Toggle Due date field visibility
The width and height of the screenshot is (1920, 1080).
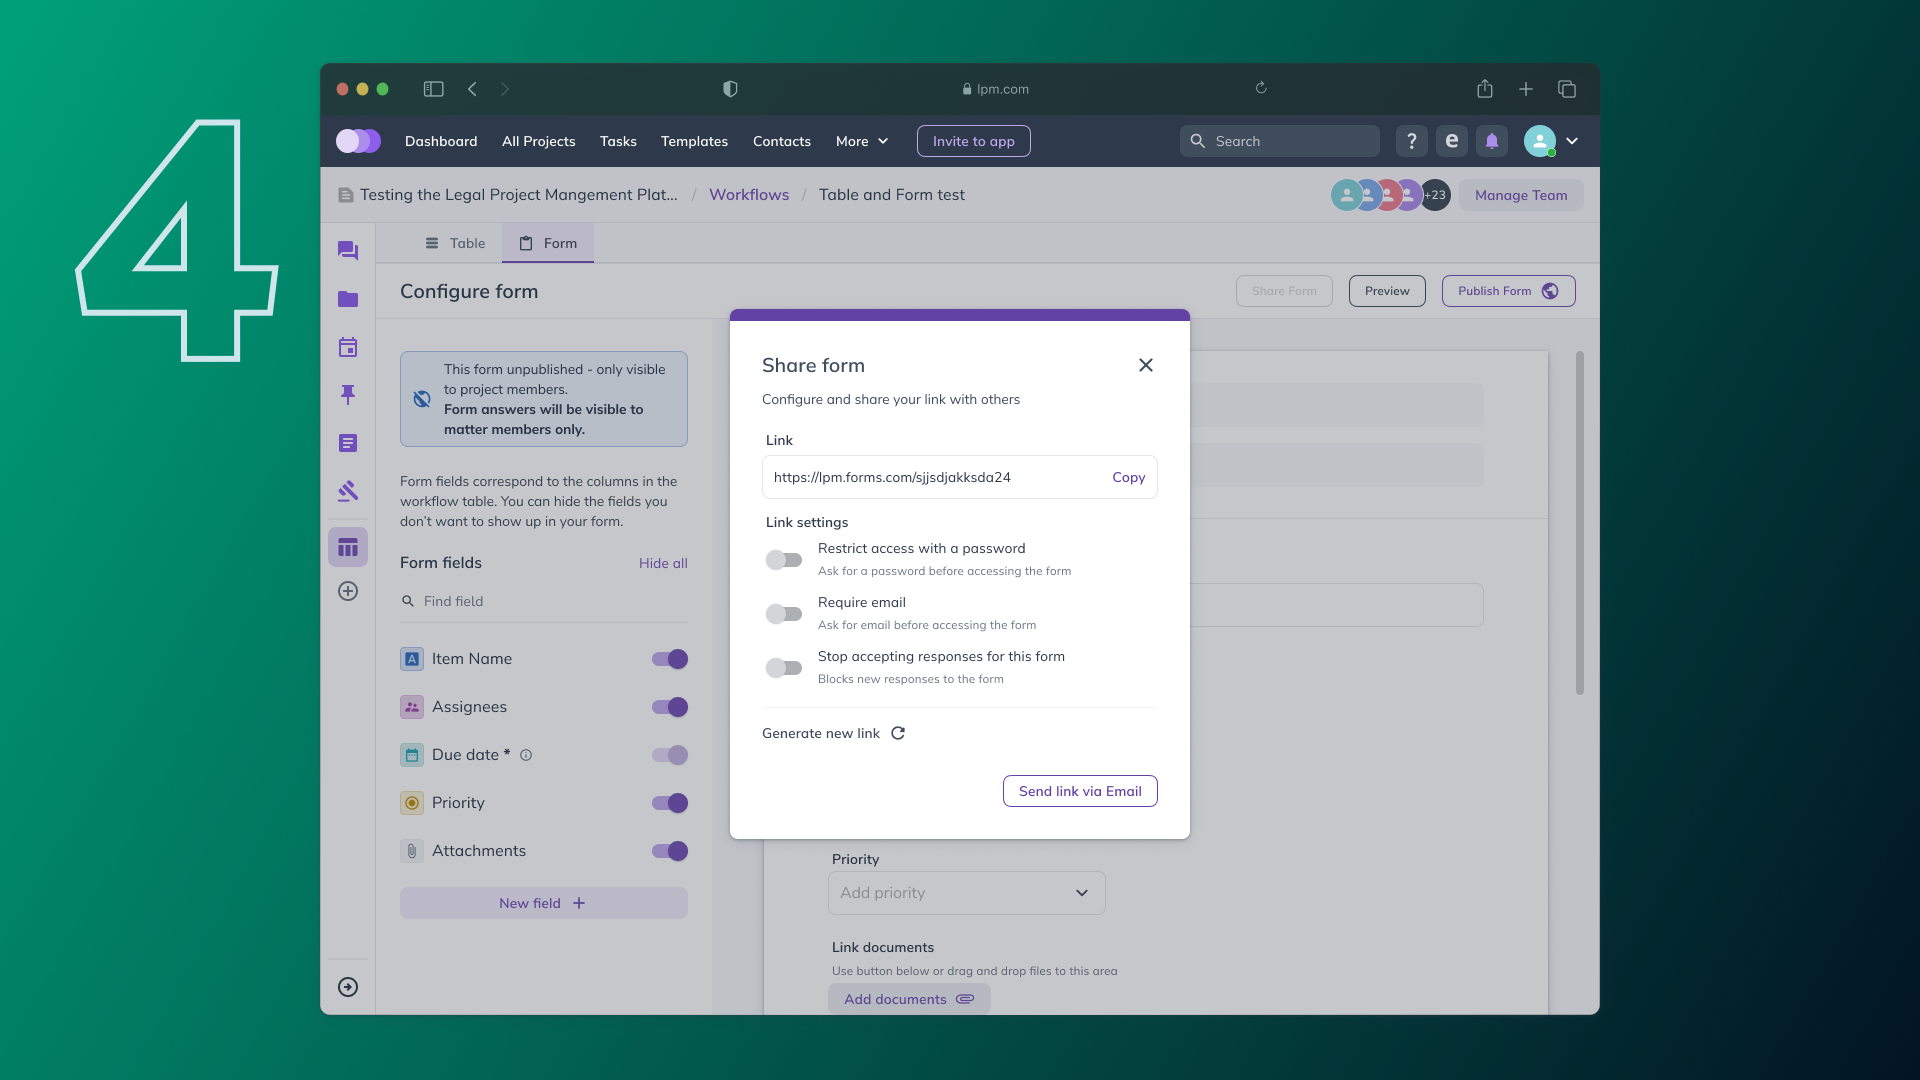pos(670,755)
